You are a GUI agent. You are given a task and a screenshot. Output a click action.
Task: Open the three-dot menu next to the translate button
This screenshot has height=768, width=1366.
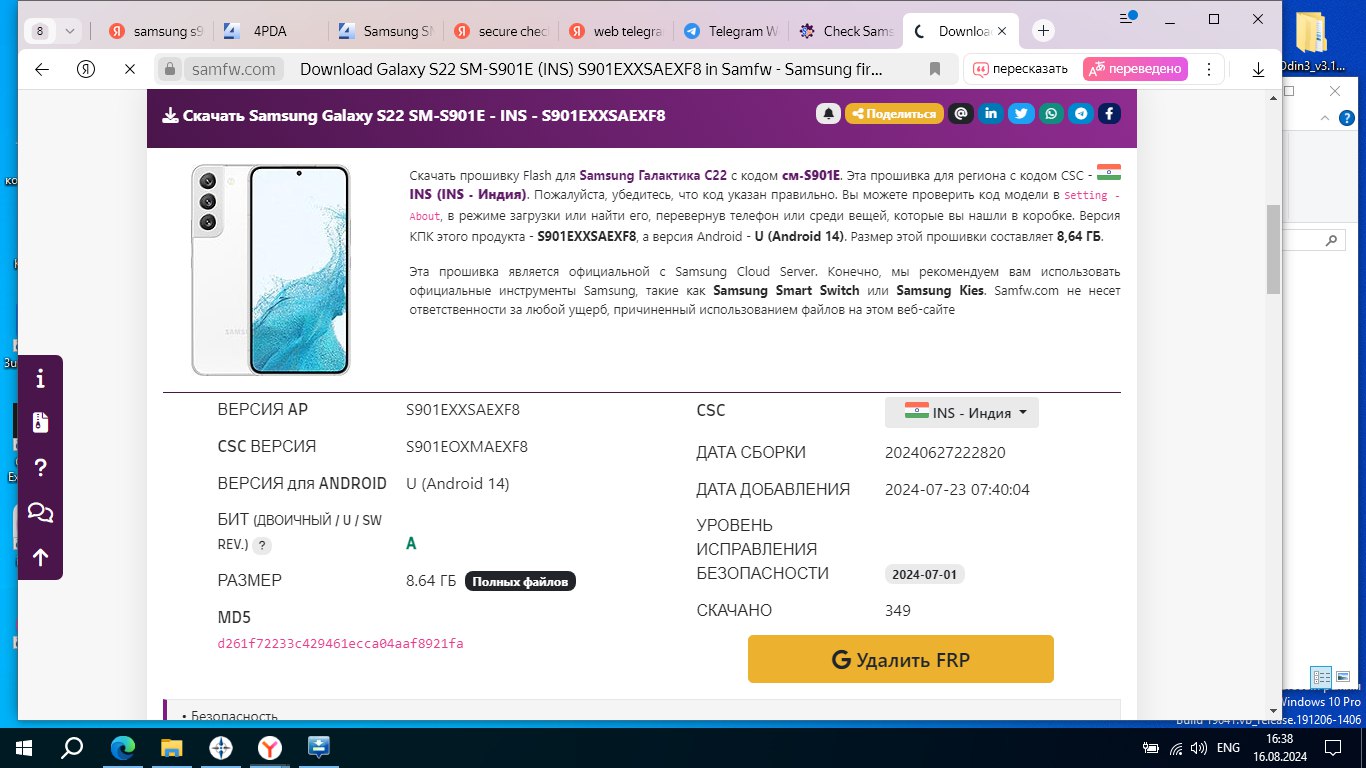[1210, 69]
